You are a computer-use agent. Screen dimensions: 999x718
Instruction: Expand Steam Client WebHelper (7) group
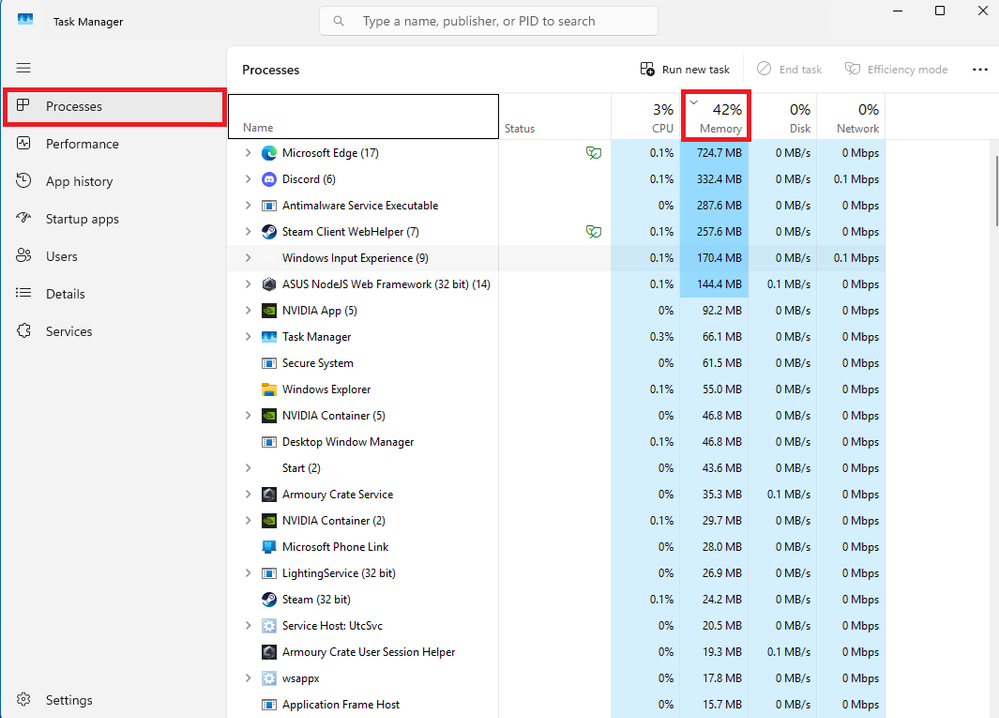(x=248, y=231)
